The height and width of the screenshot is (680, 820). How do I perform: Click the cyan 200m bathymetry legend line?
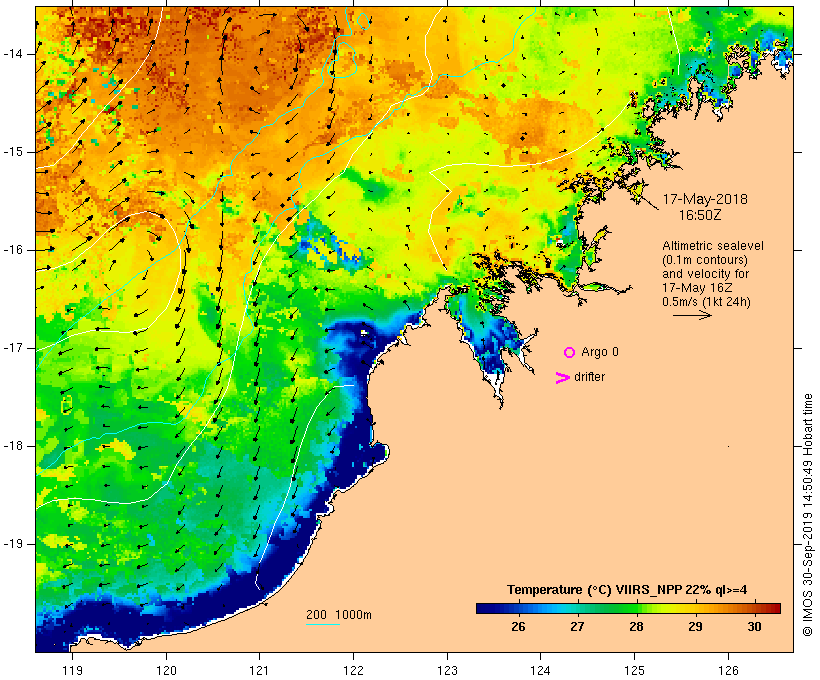323,624
